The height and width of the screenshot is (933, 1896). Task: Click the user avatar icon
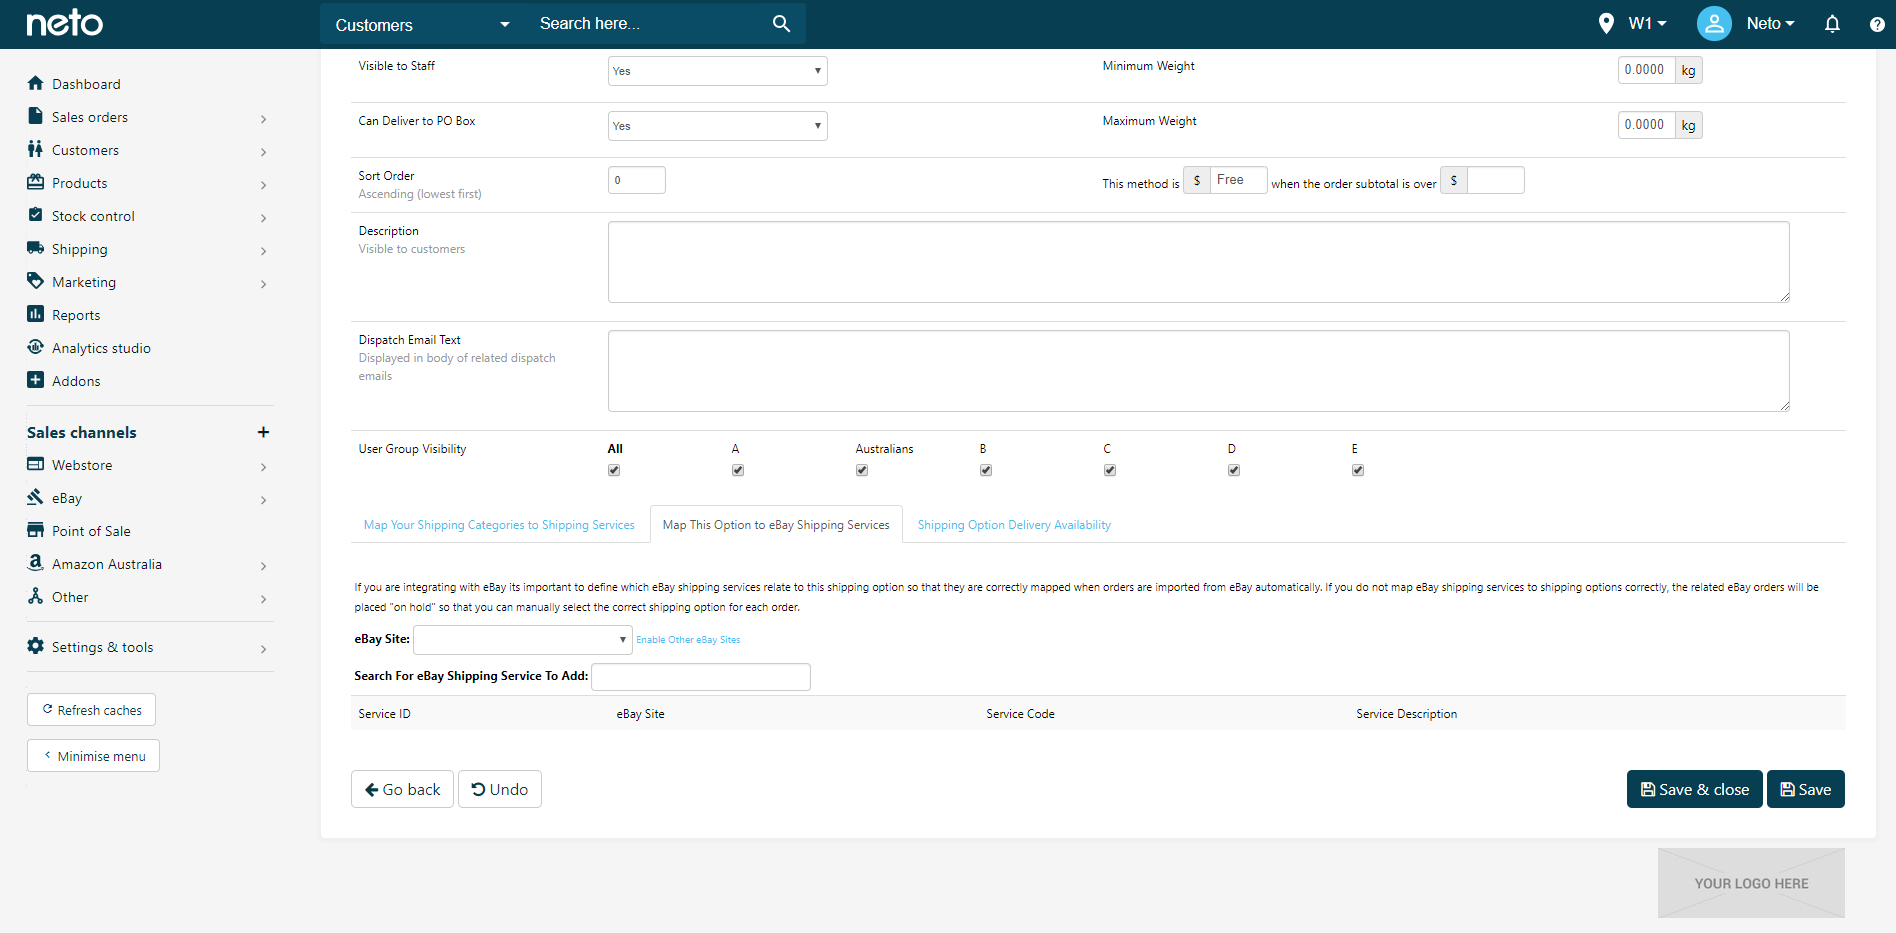pyautogui.click(x=1714, y=23)
